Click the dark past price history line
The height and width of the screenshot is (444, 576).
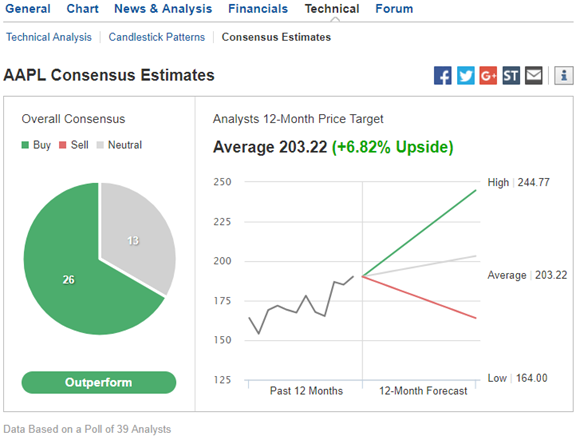pyautogui.click(x=306, y=296)
